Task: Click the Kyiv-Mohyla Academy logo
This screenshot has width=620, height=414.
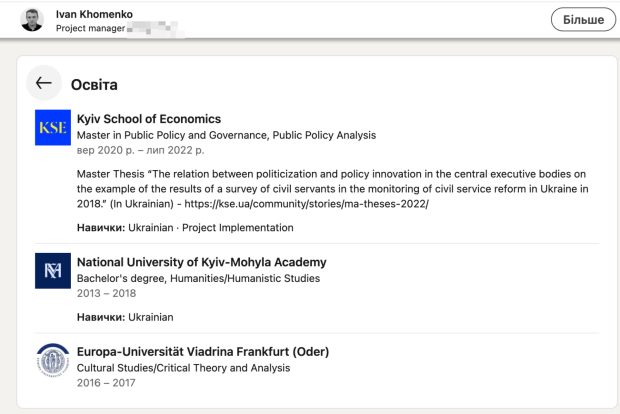Action: point(53,271)
